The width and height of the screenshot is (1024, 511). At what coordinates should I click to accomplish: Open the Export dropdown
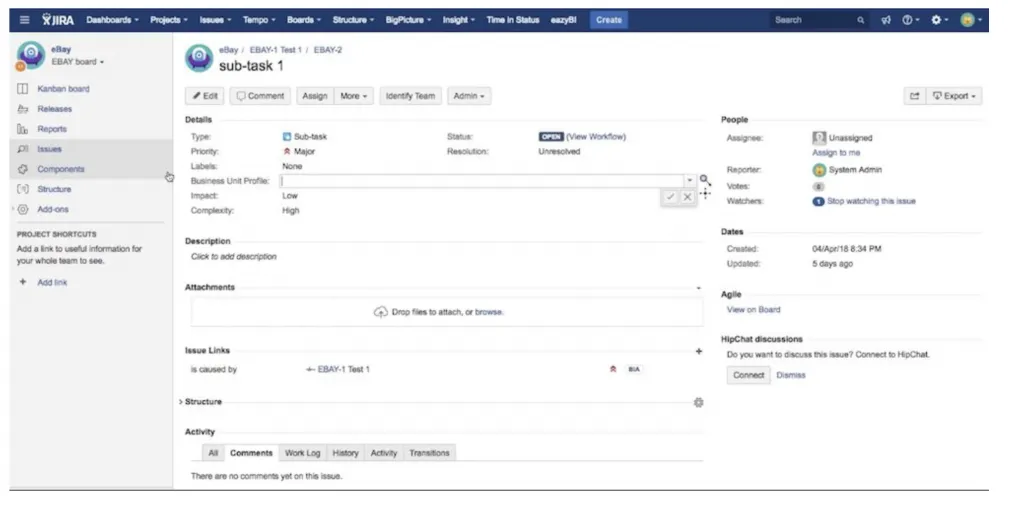tap(954, 96)
